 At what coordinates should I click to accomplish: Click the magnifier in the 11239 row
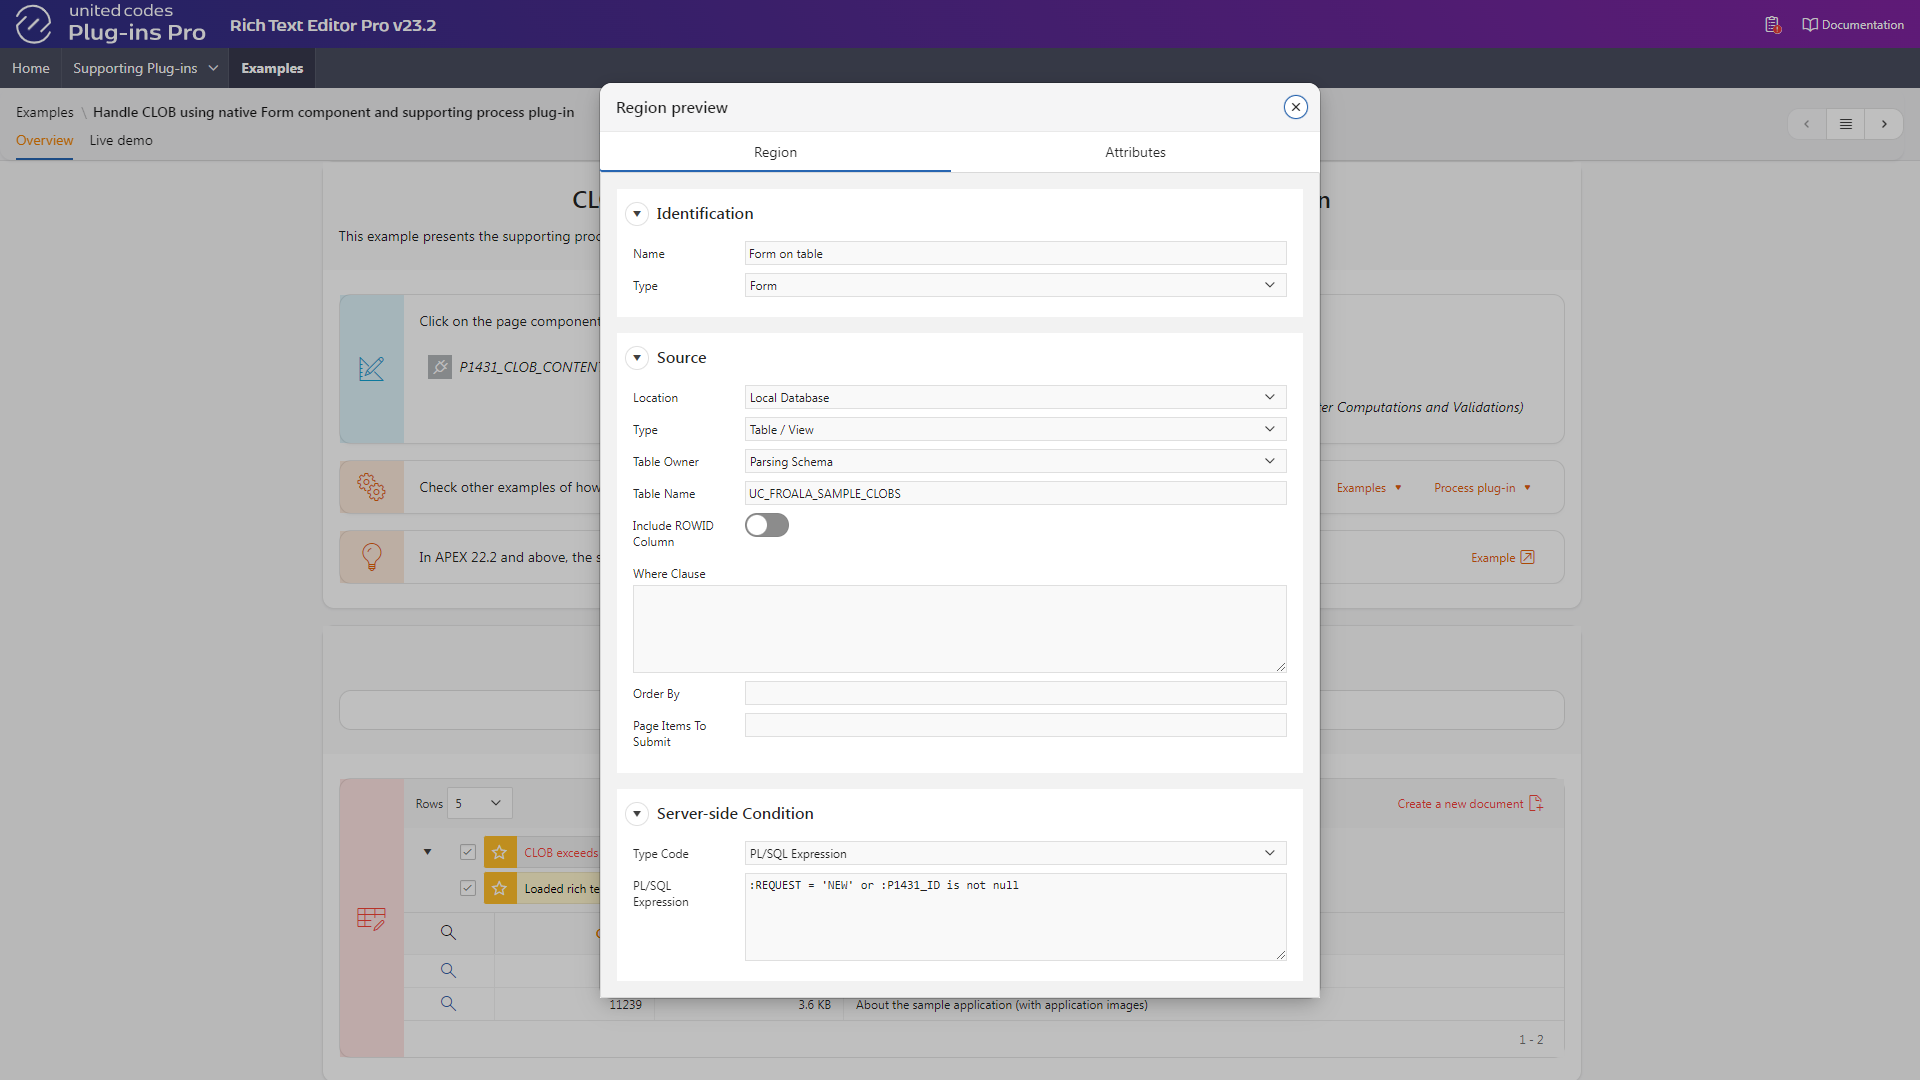(x=448, y=1003)
